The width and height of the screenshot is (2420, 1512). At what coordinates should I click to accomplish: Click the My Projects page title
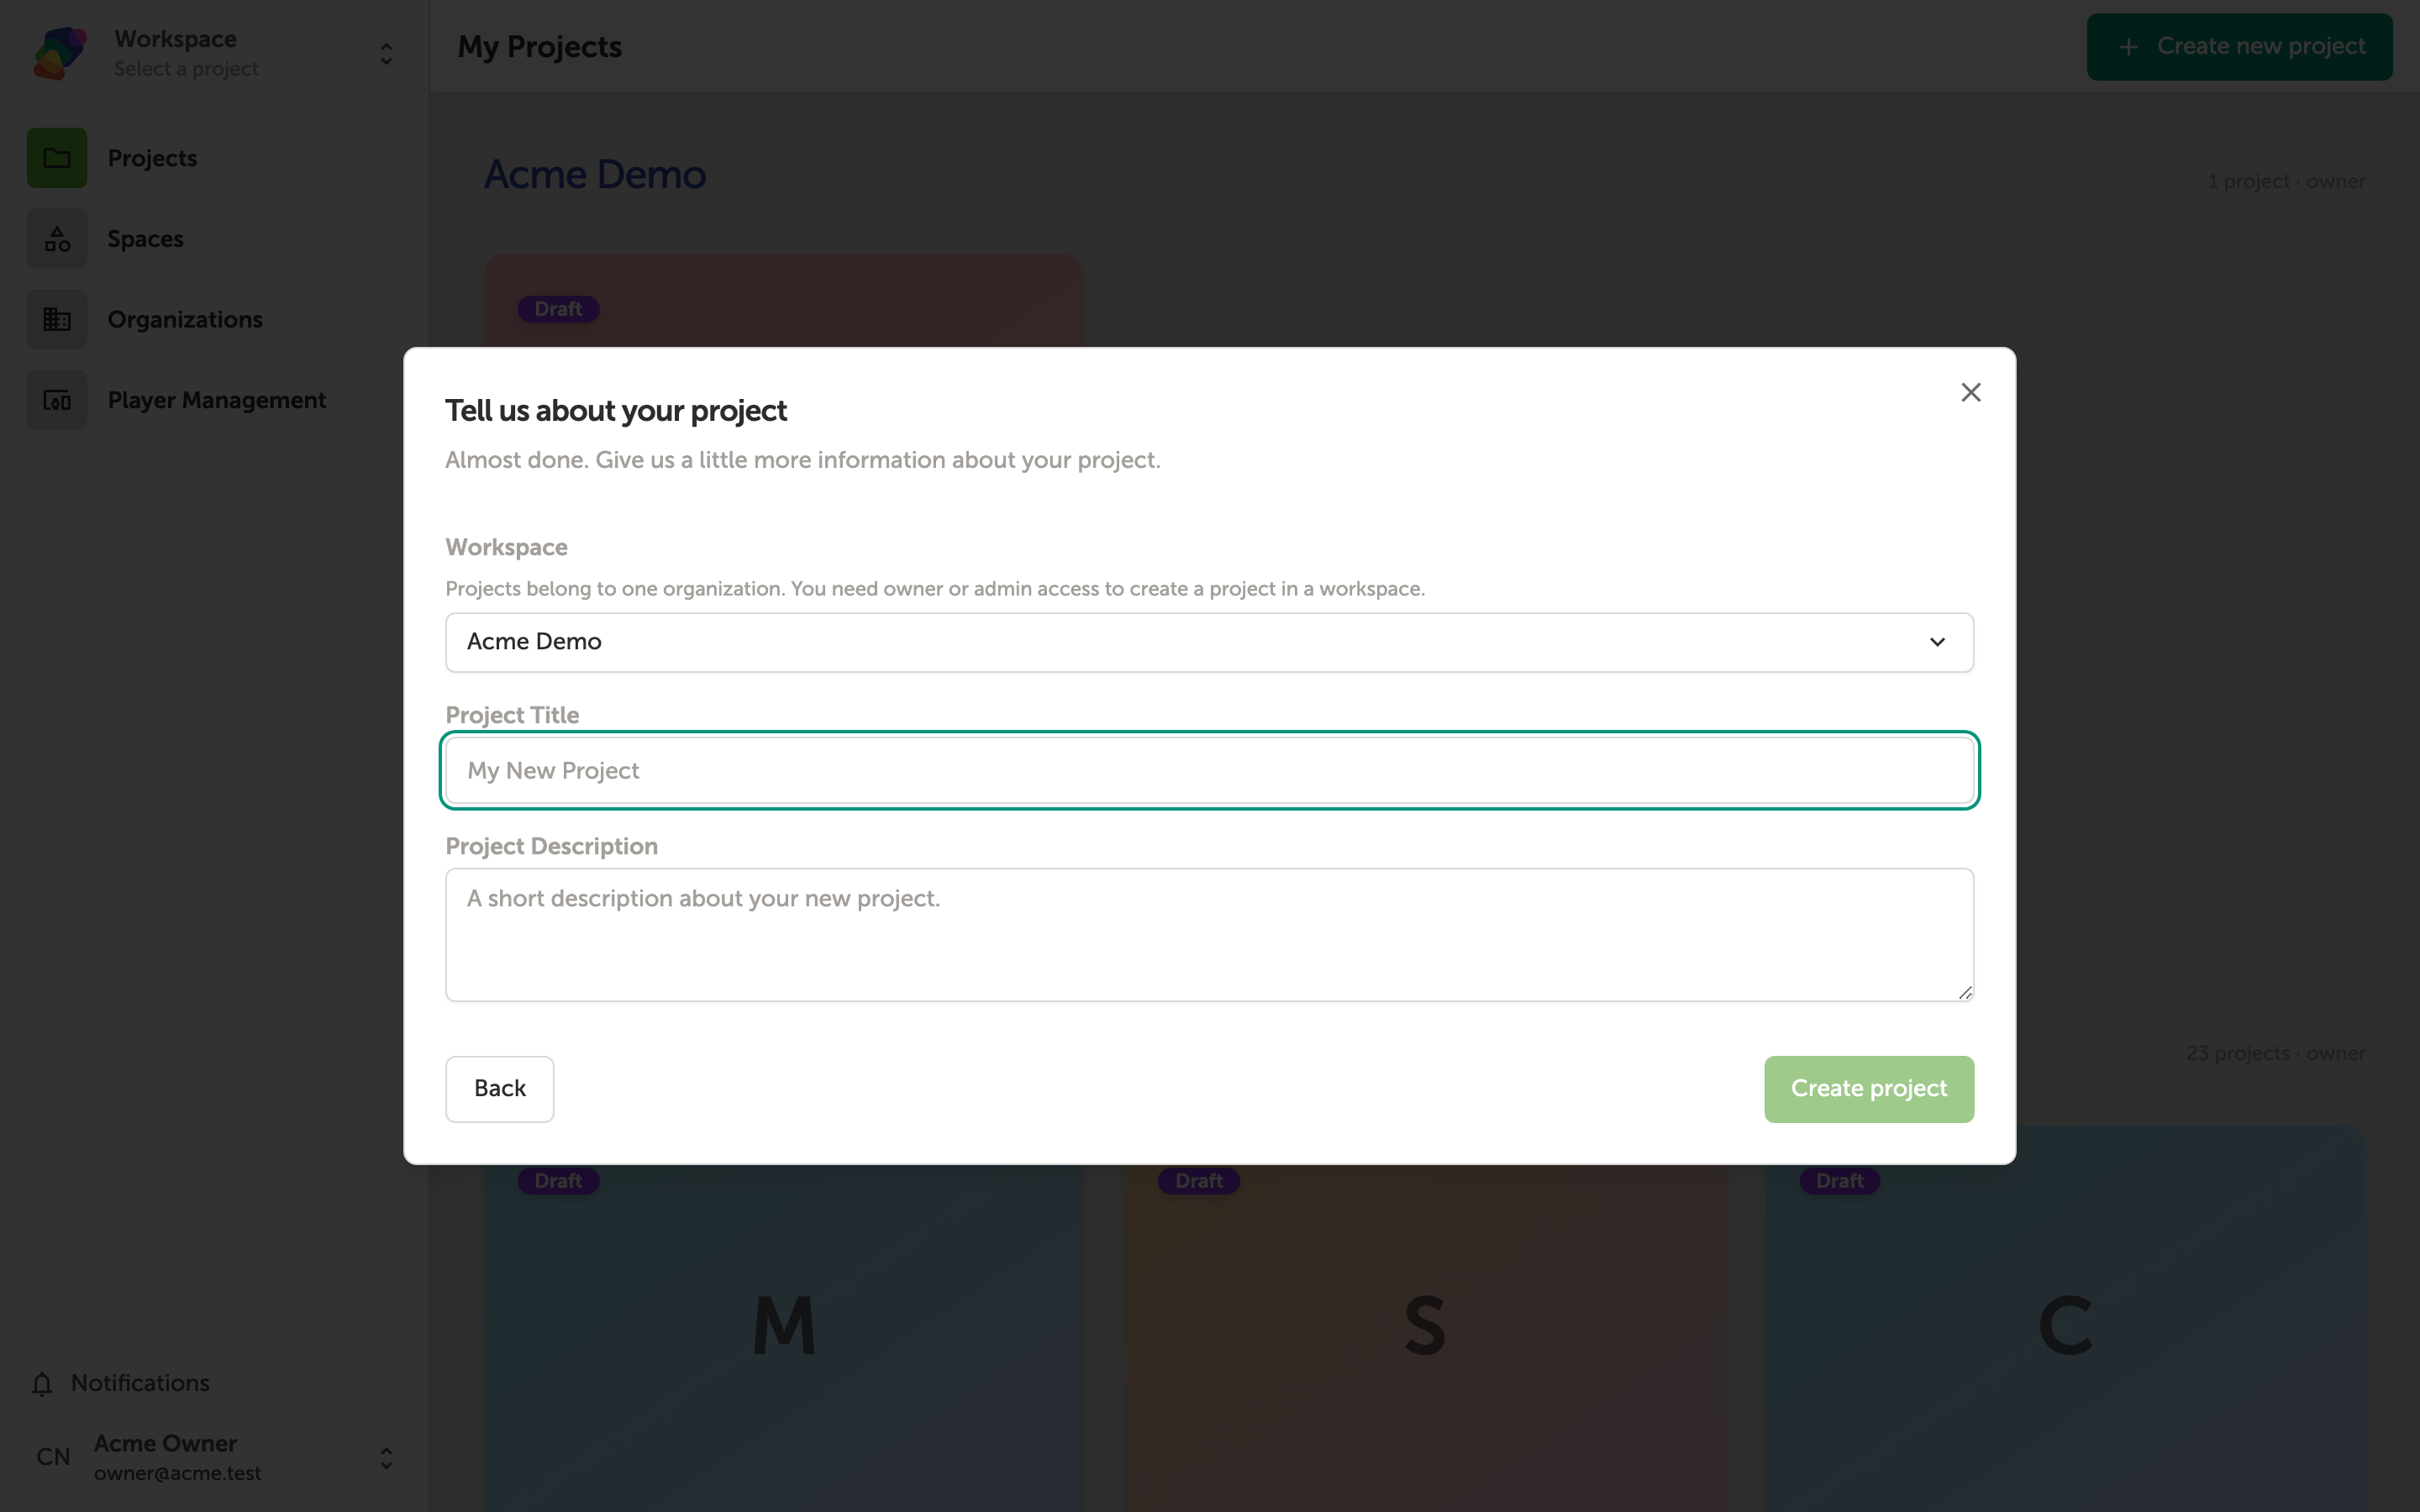click(540, 47)
